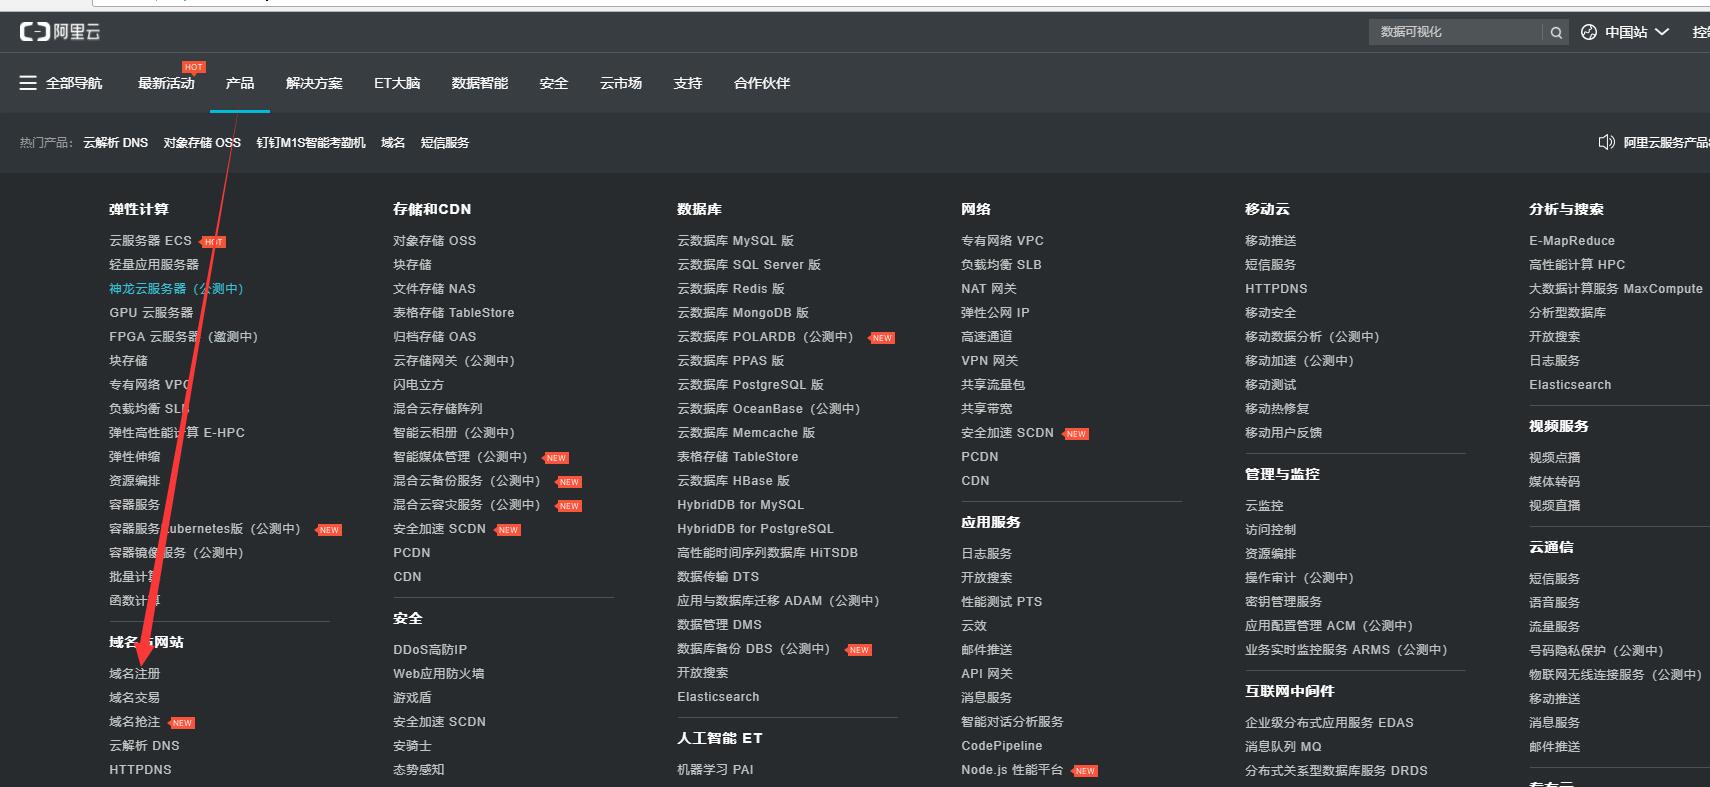This screenshot has width=1710, height=787.
Task: Open 云监控 link
Action: tap(1264, 506)
